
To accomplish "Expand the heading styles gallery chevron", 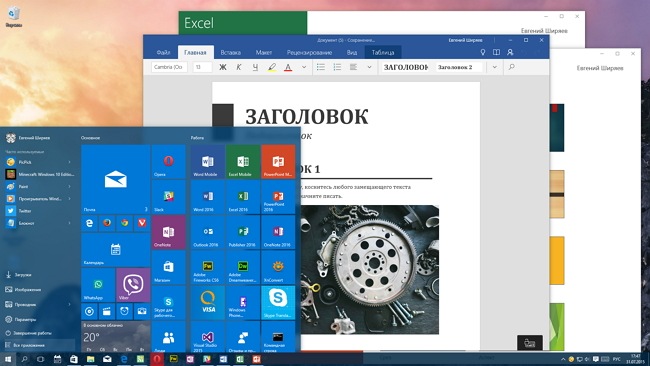I will (495, 67).
